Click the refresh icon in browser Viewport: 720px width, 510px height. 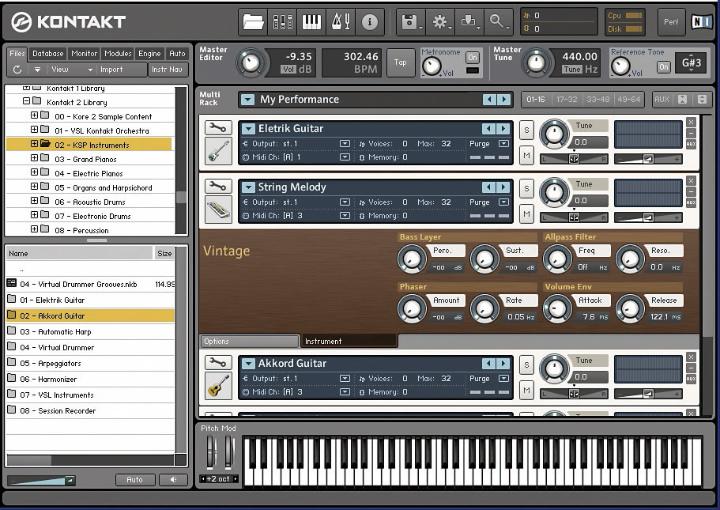17,69
